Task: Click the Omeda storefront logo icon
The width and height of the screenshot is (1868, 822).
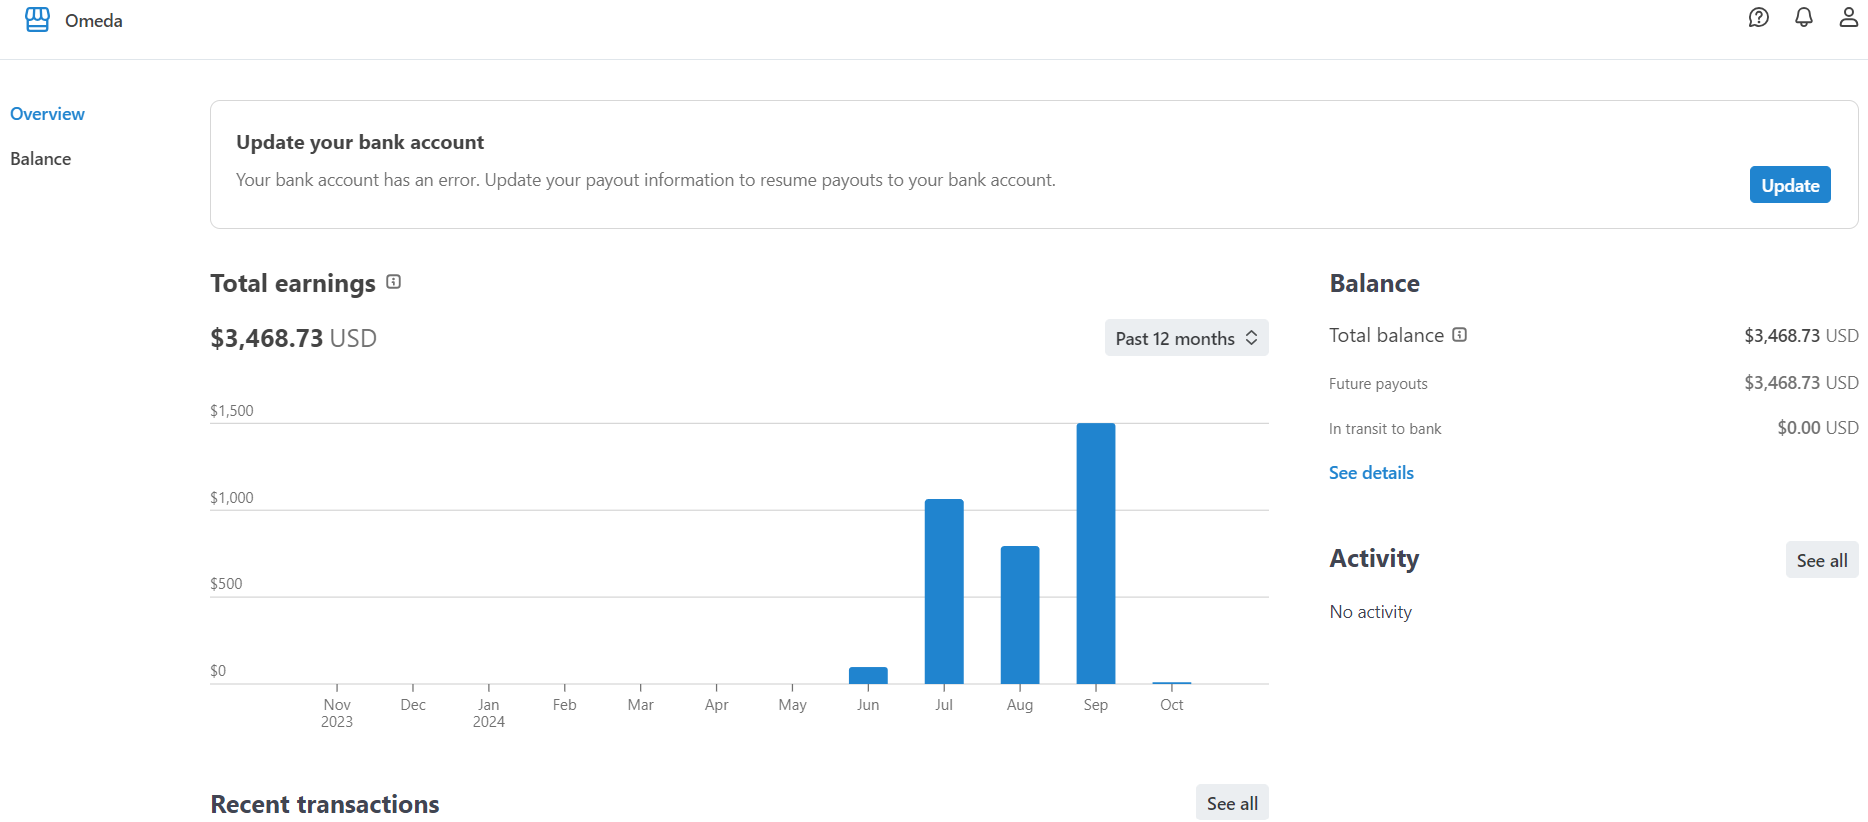Action: [x=37, y=20]
